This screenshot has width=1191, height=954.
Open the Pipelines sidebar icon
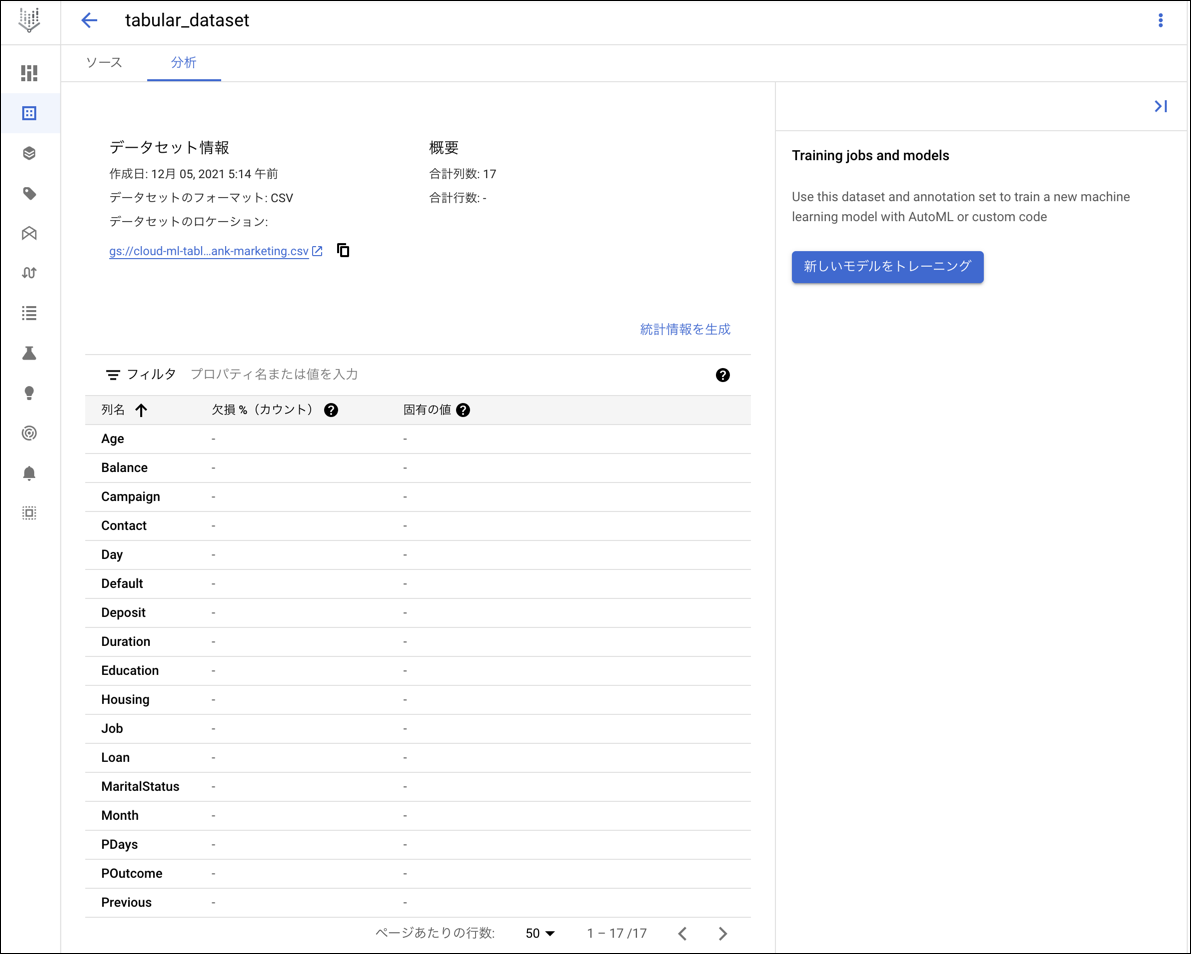29,273
